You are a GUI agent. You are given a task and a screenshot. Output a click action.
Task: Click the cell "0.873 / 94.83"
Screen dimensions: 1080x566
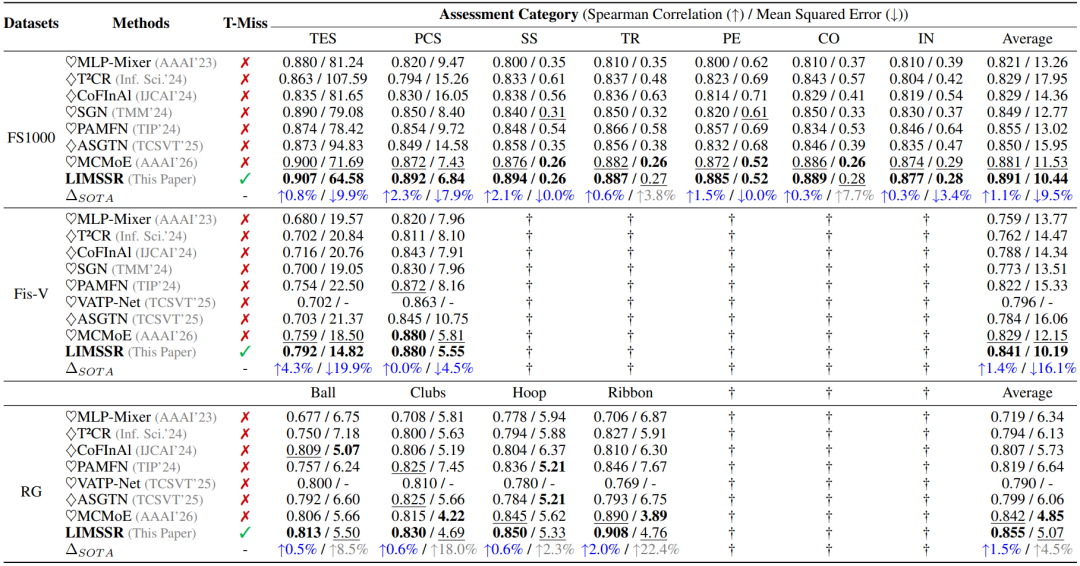coord(323,145)
